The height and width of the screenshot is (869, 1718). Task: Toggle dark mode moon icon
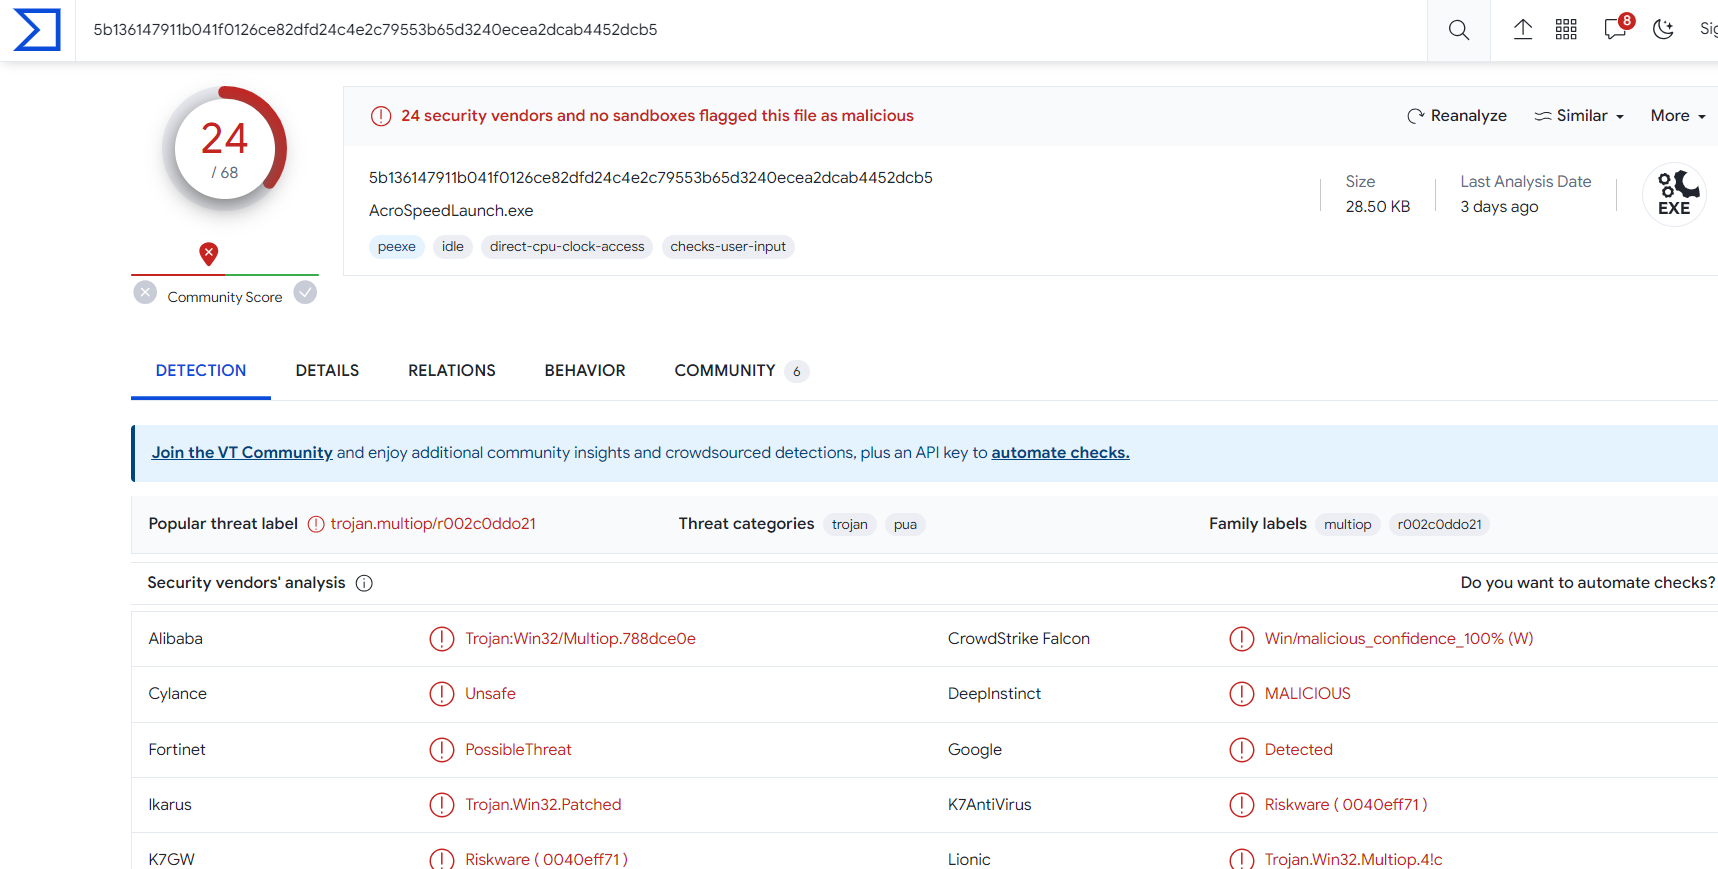(1663, 30)
